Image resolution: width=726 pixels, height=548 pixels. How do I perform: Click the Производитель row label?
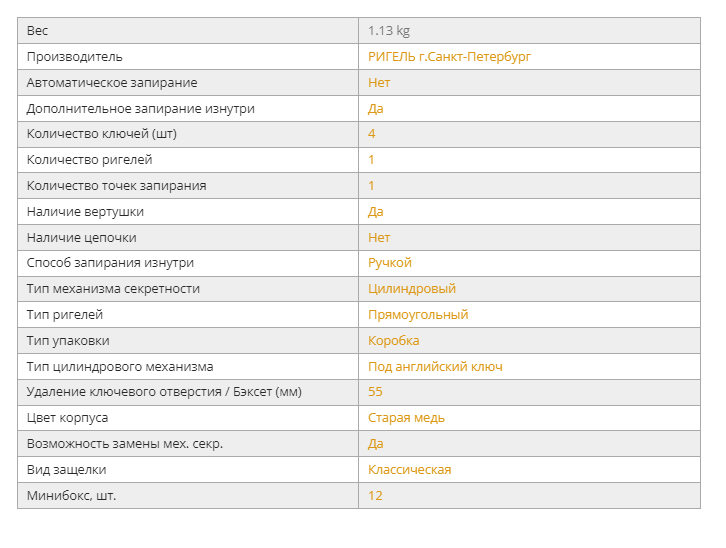pos(75,57)
